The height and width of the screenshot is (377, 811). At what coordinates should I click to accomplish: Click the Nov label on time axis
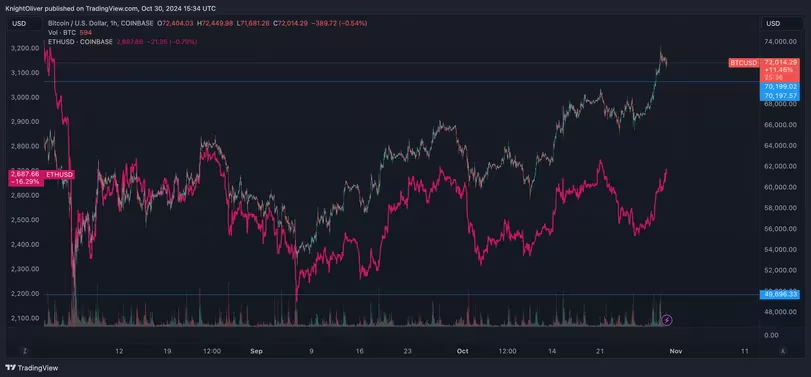pos(675,351)
